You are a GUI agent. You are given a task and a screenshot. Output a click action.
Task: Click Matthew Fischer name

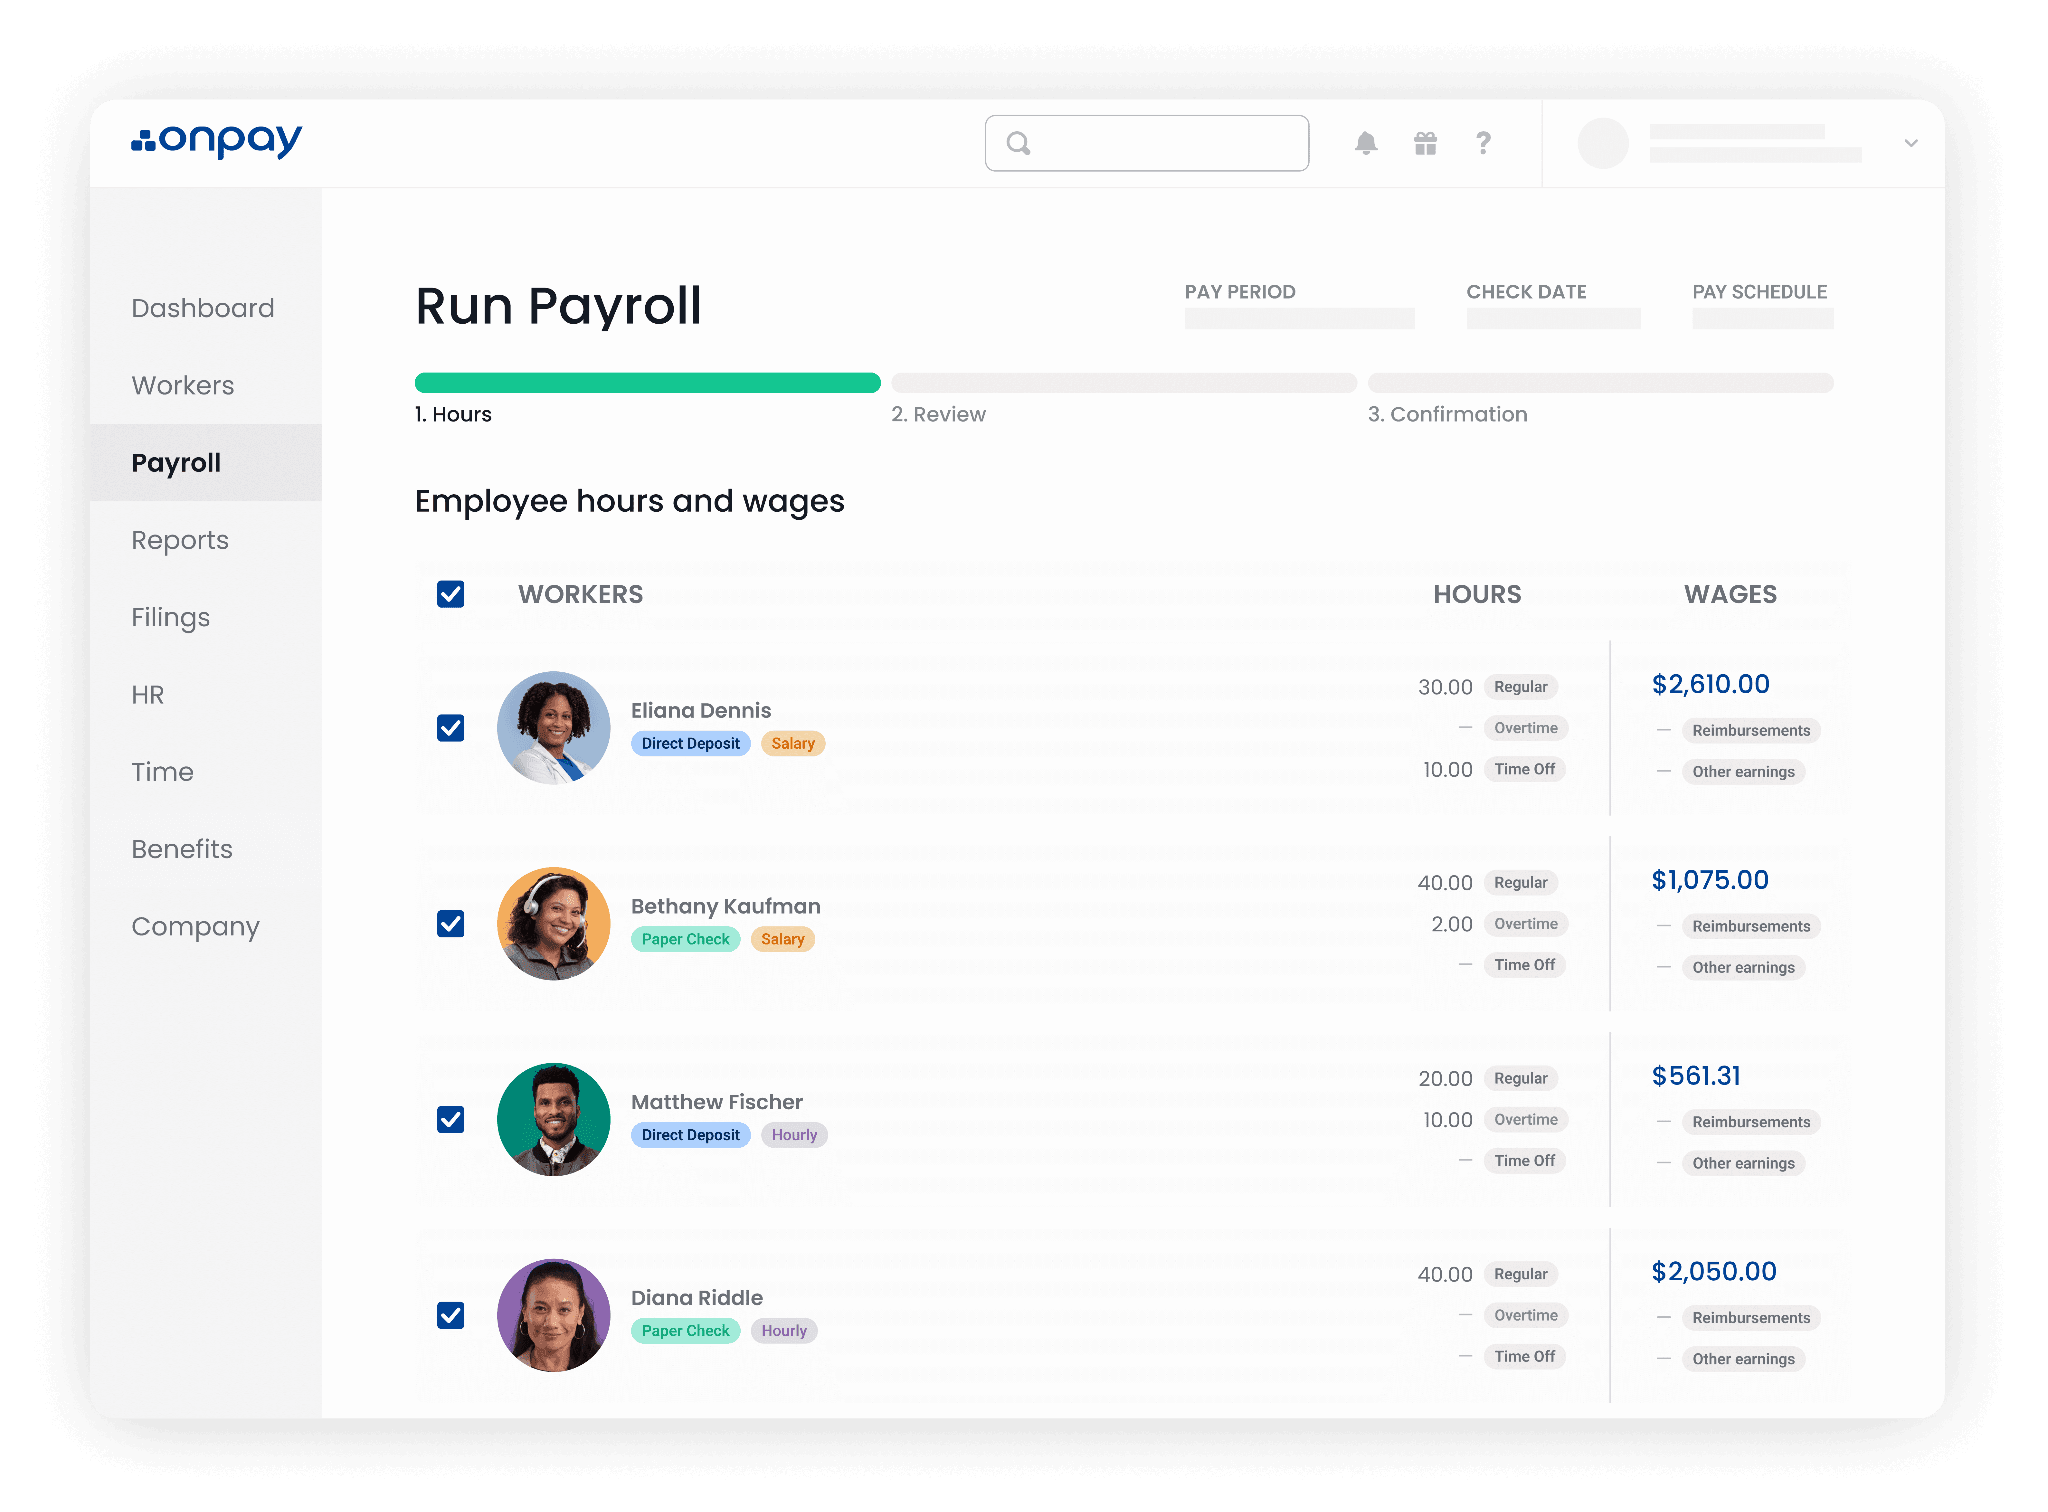click(717, 1102)
